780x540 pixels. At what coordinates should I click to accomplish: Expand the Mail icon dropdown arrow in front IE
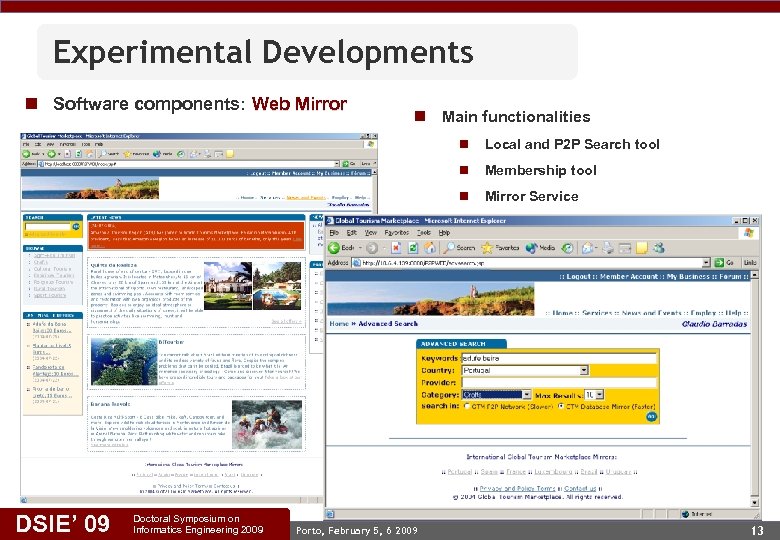(596, 248)
